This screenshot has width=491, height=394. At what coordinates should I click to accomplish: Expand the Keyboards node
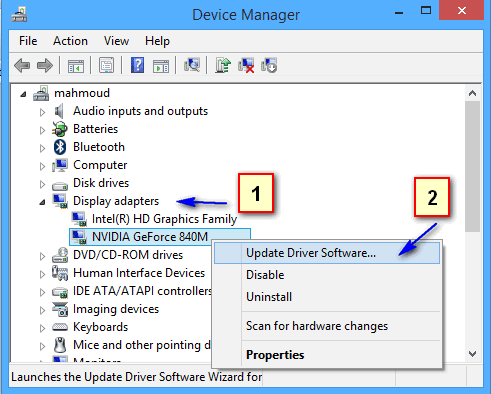[x=42, y=328]
